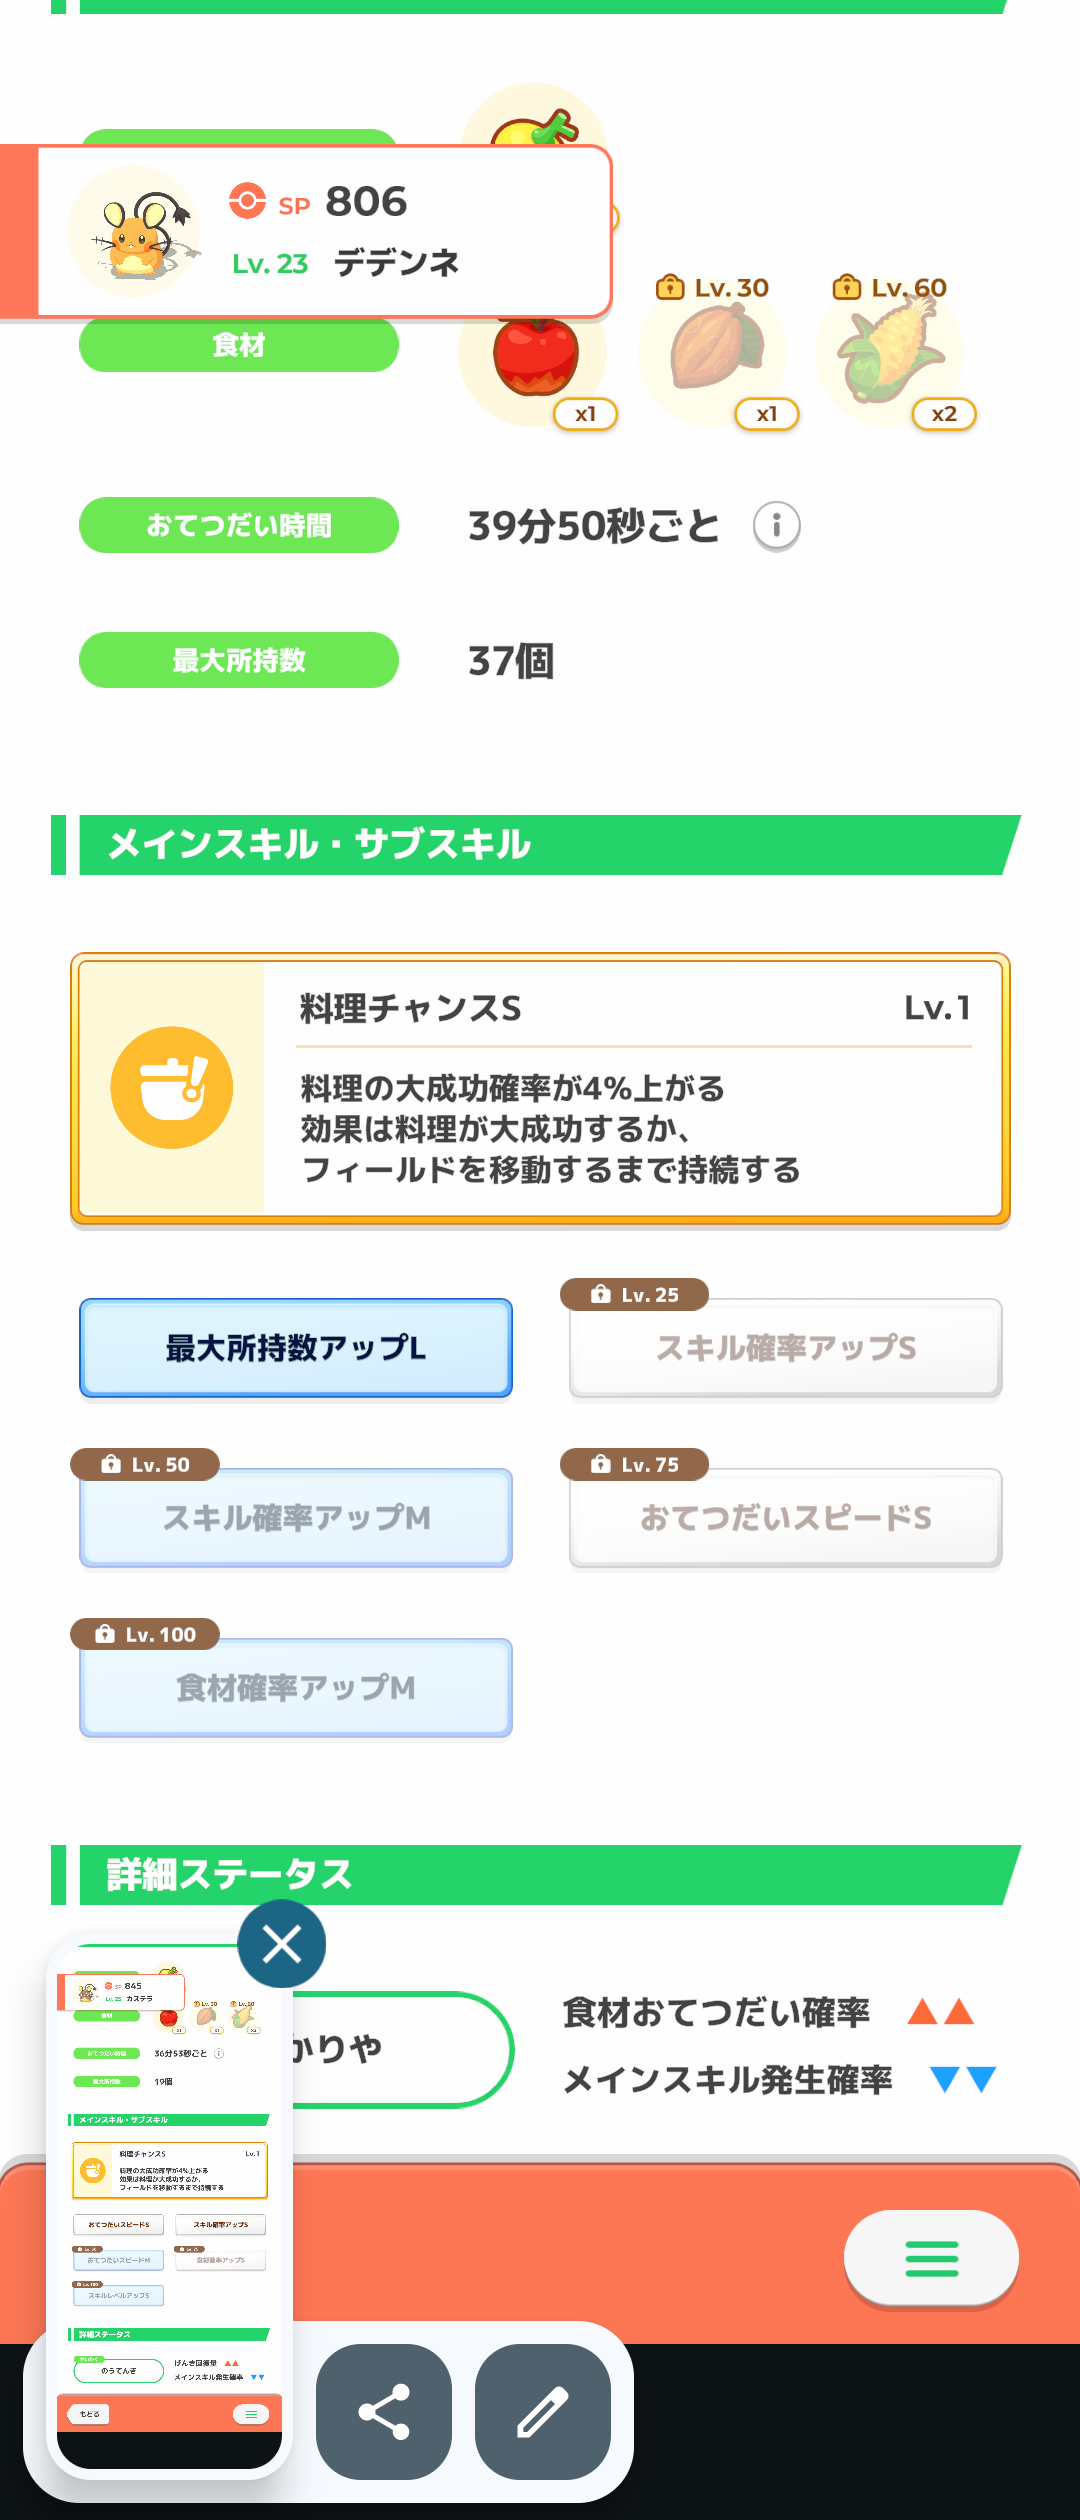The width and height of the screenshot is (1080, 2520).
Task: Open the screenshot thumbnail preview
Action: click(169, 2200)
